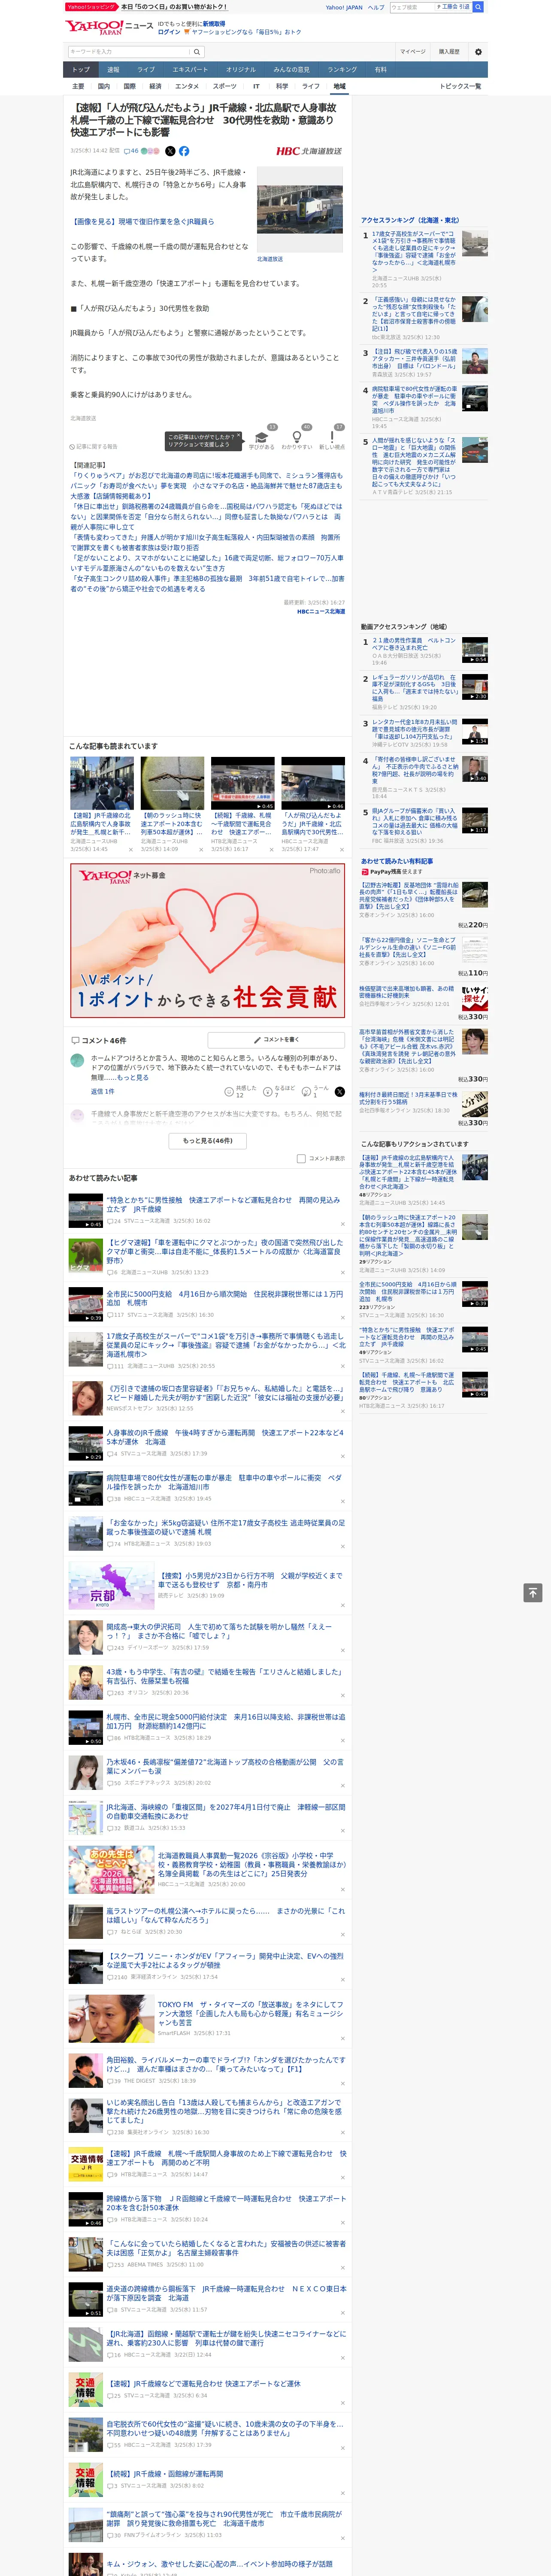React with 新しい視点 exclamation icon
This screenshot has width=551, height=2576.
tap(332, 438)
